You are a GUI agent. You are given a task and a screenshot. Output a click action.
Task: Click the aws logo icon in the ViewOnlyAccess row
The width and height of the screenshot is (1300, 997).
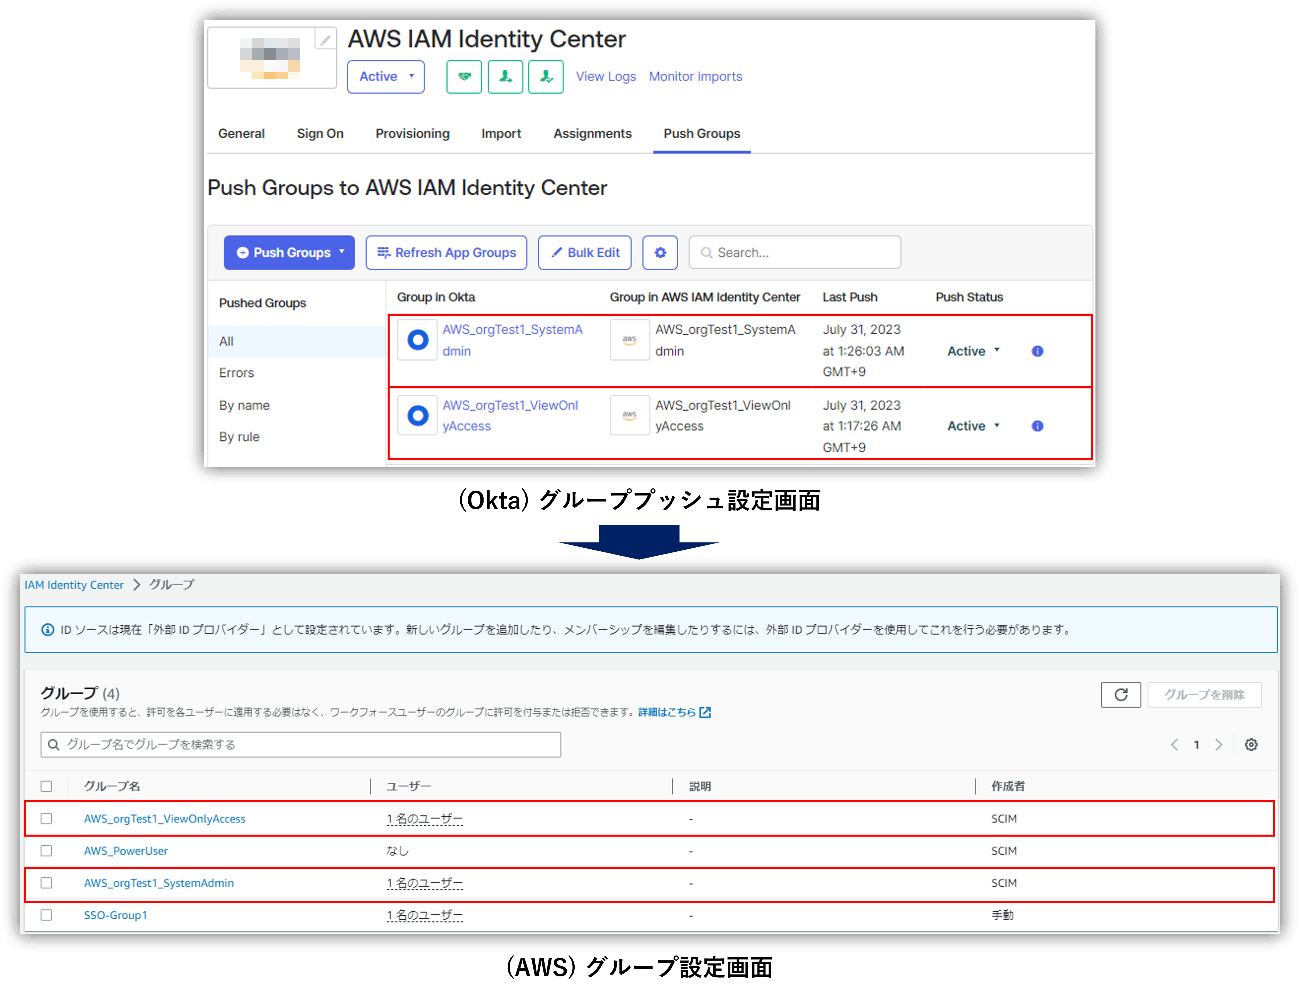point(630,415)
